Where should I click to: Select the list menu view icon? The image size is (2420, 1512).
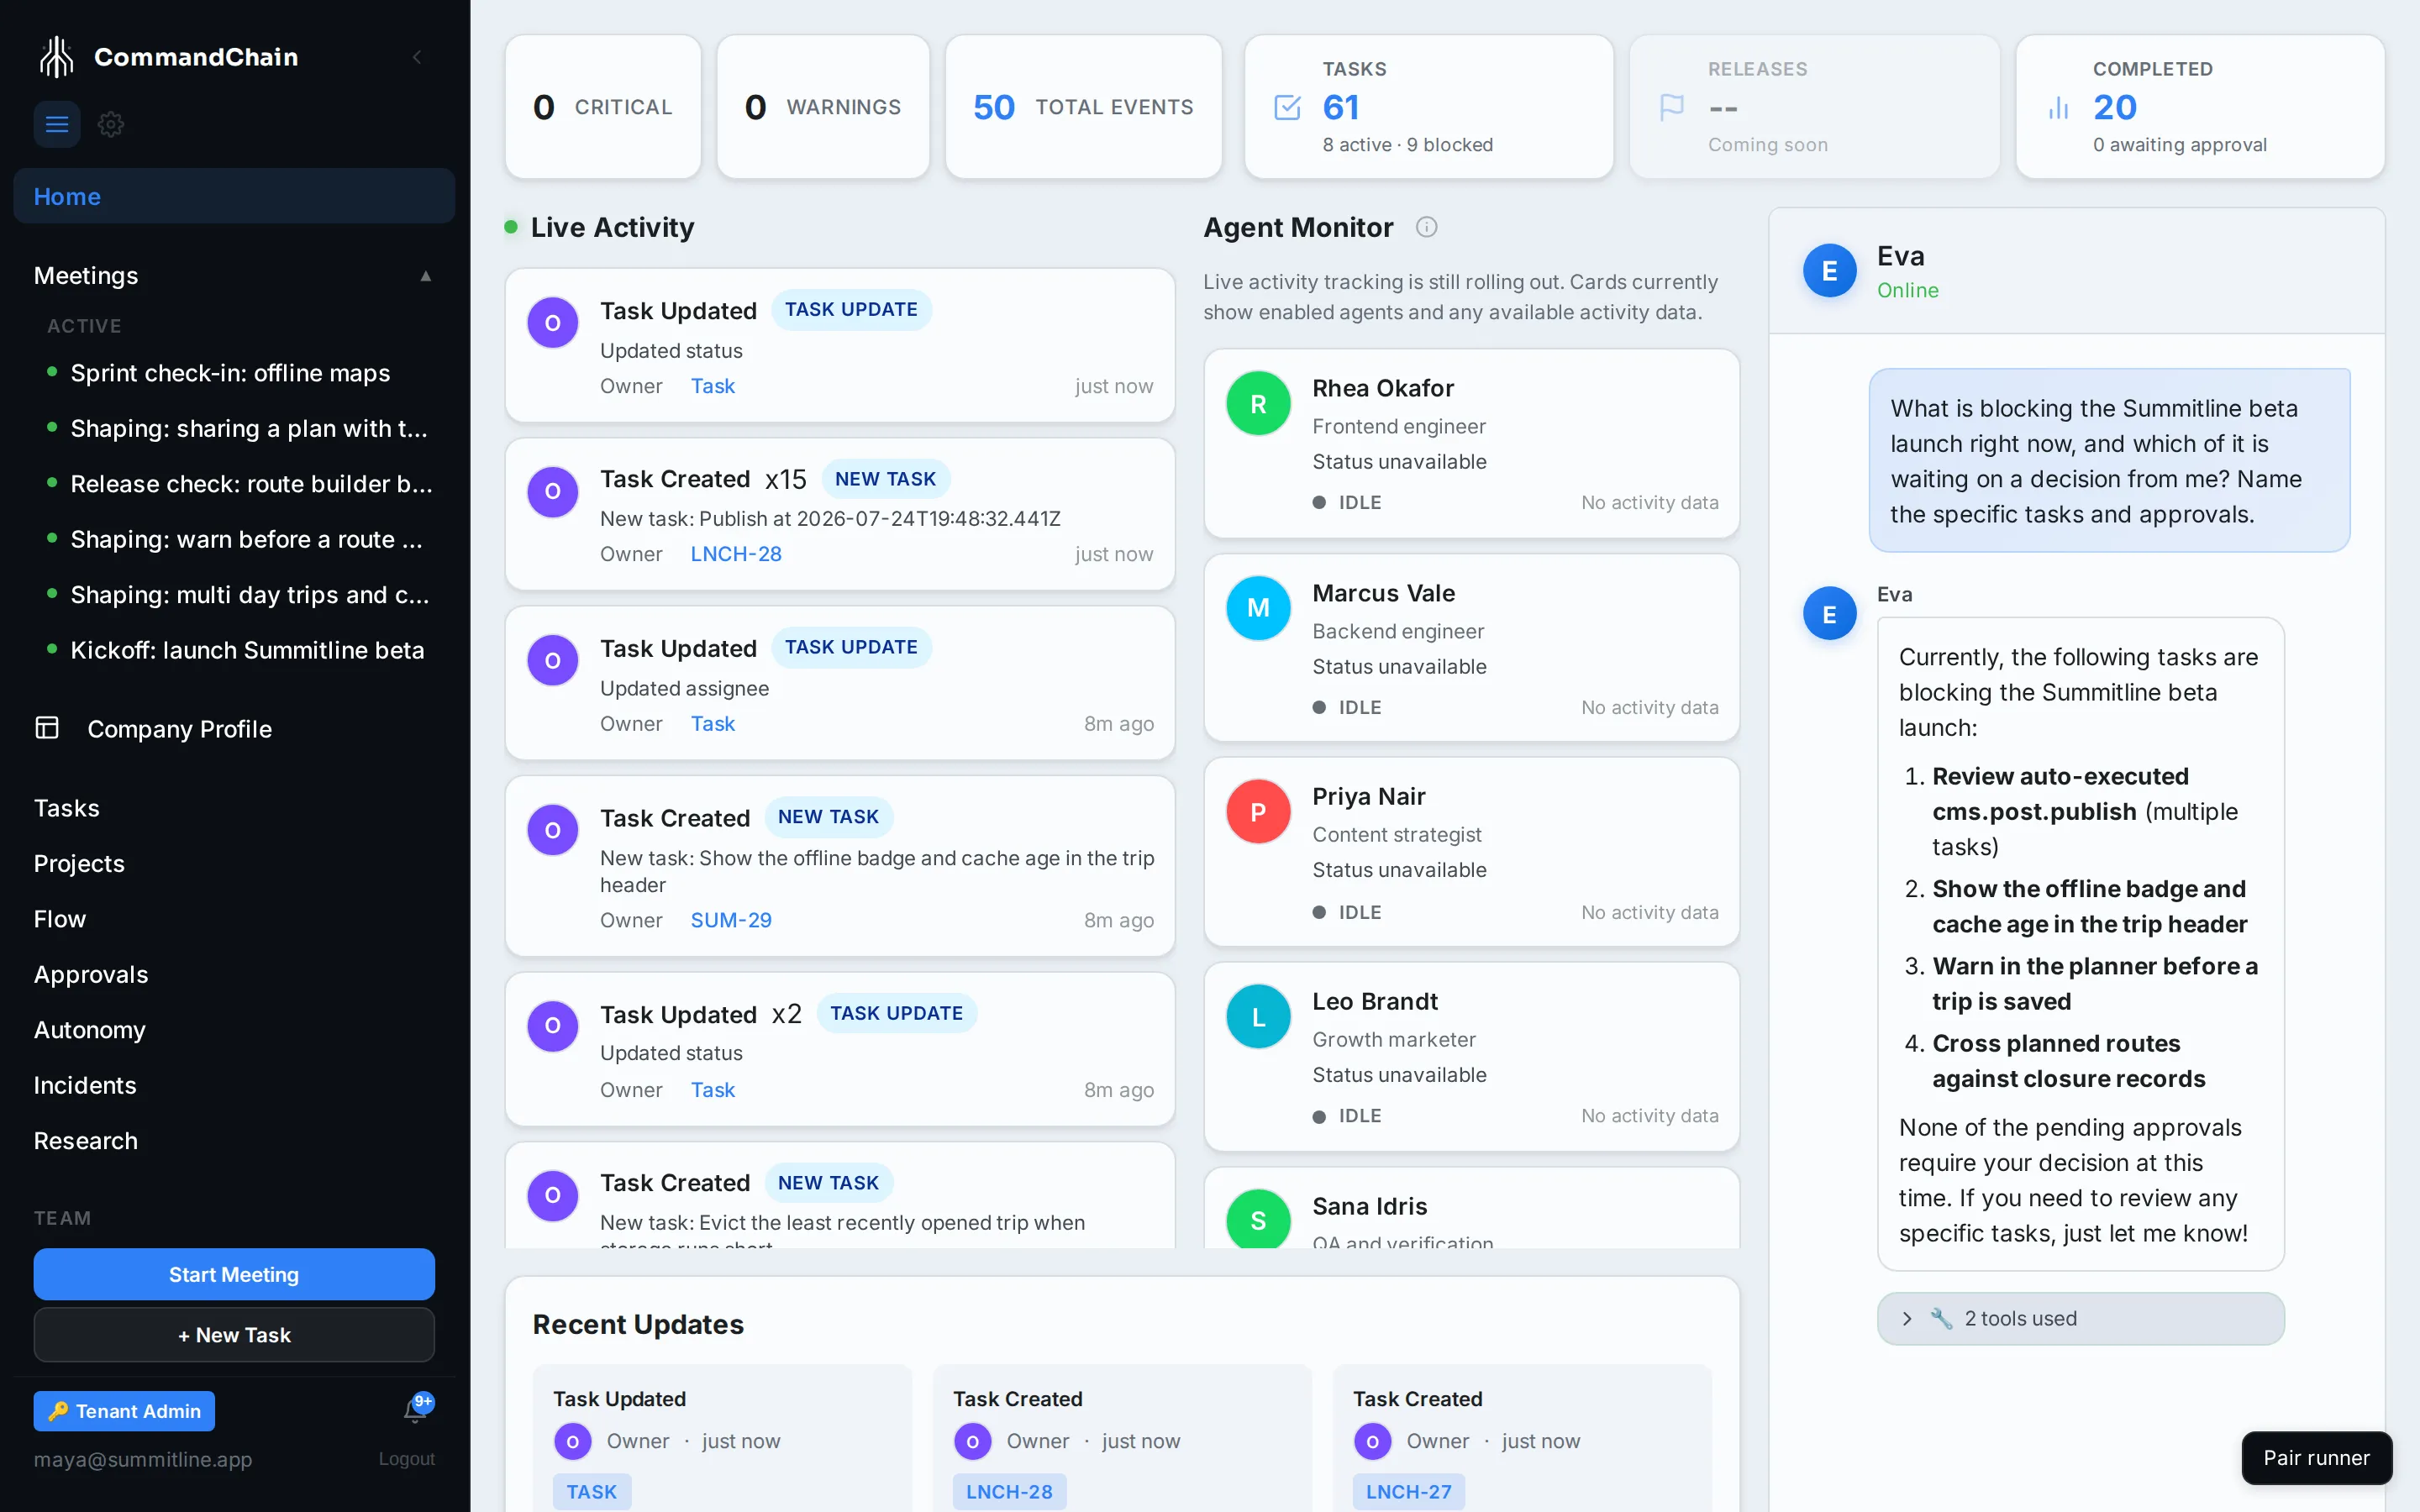[57, 124]
